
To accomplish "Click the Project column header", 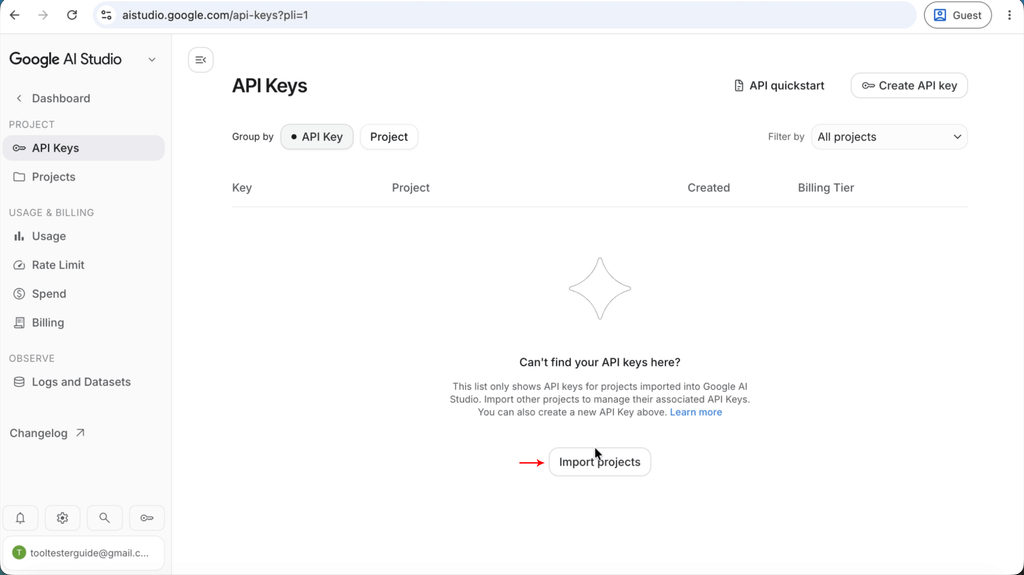I will click(411, 188).
